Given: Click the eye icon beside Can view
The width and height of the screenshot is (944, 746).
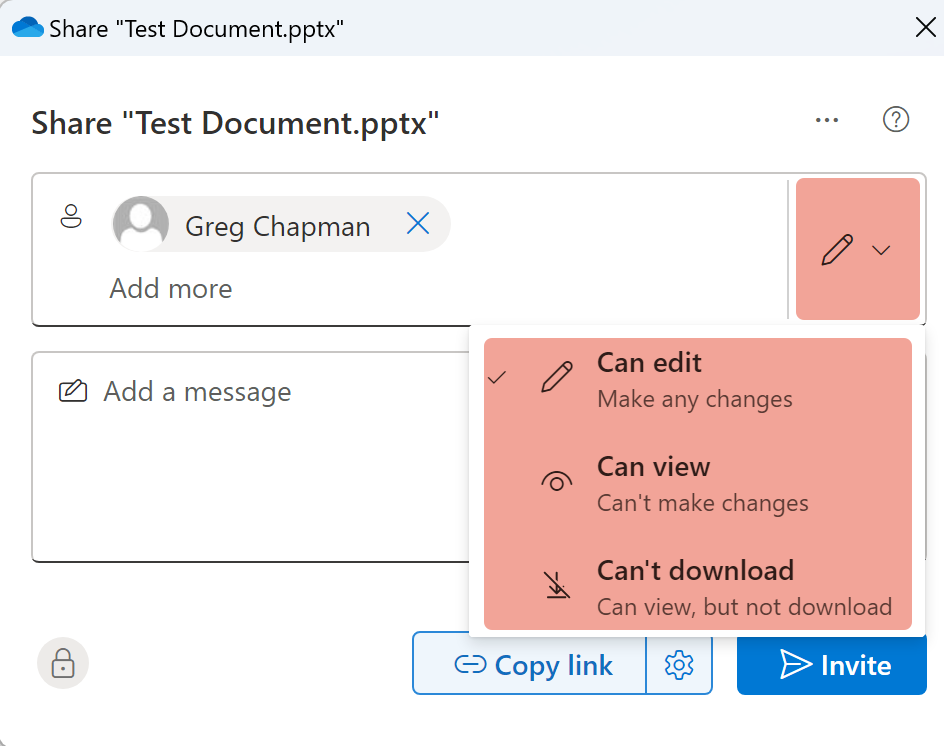Looking at the screenshot, I should (x=557, y=482).
